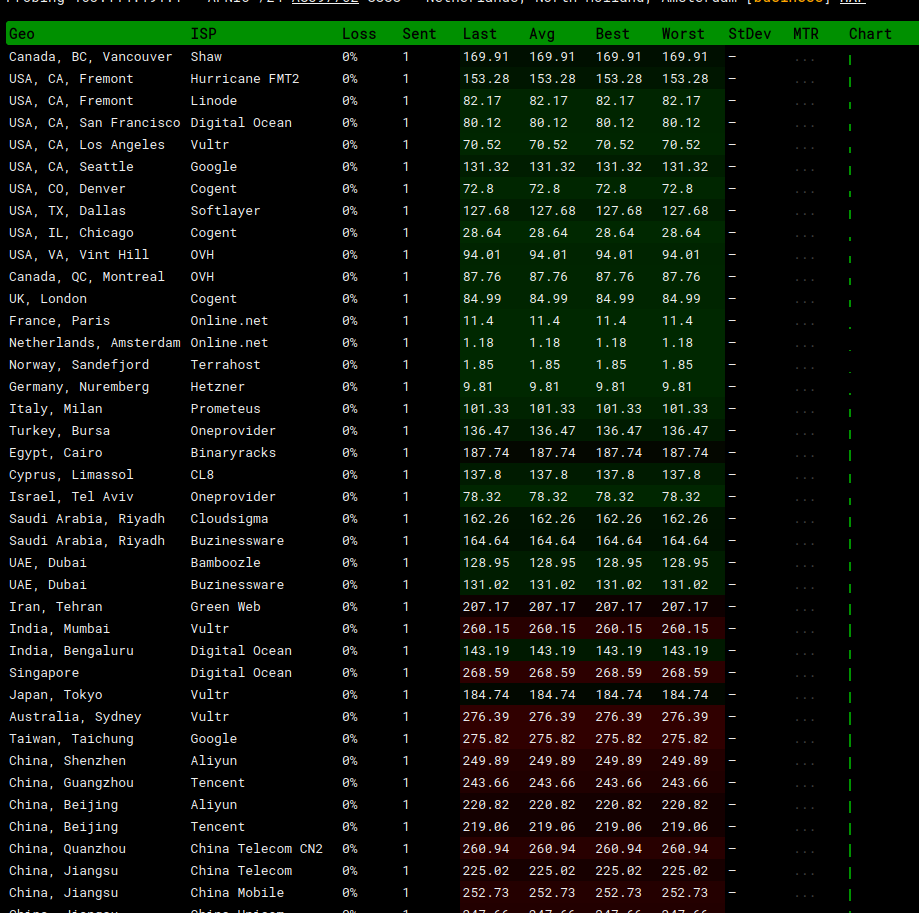Select OVH ISP in the Montreal row
The image size is (919, 913).
click(202, 277)
